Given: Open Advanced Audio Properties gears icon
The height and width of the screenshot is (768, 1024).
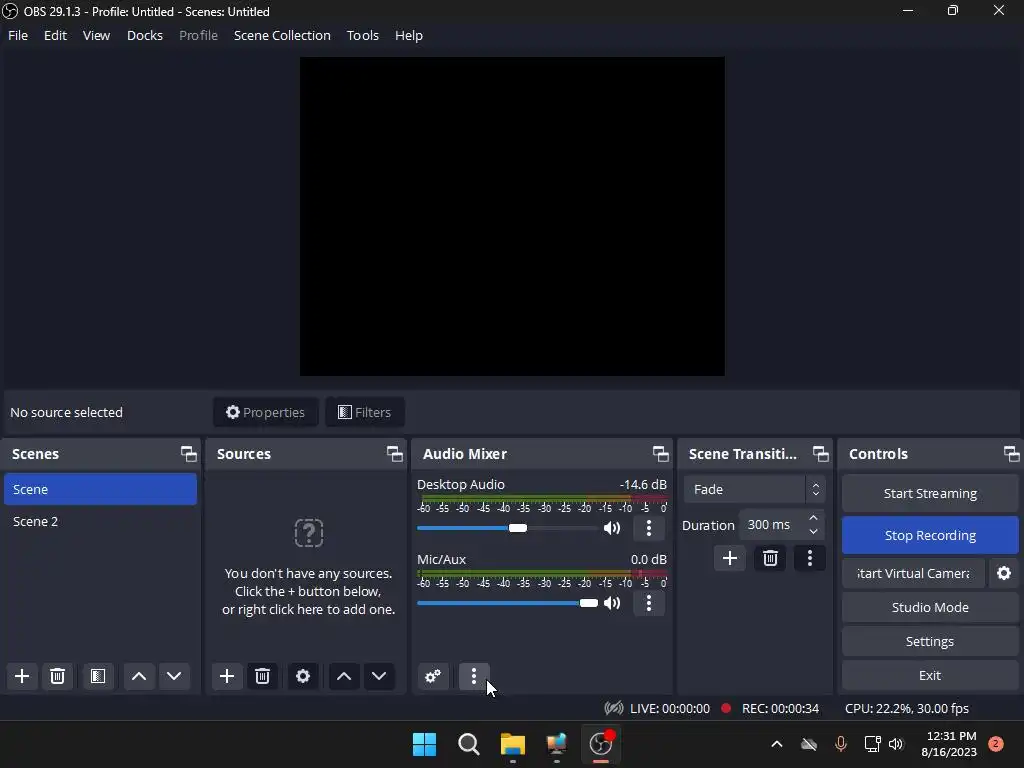Looking at the screenshot, I should click(433, 676).
